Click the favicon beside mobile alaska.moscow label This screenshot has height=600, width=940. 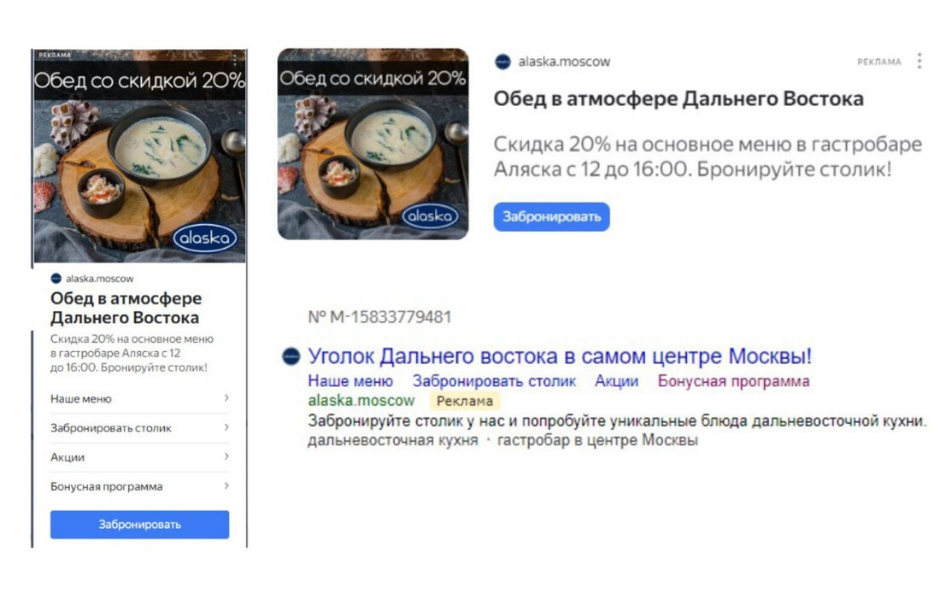pos(56,278)
